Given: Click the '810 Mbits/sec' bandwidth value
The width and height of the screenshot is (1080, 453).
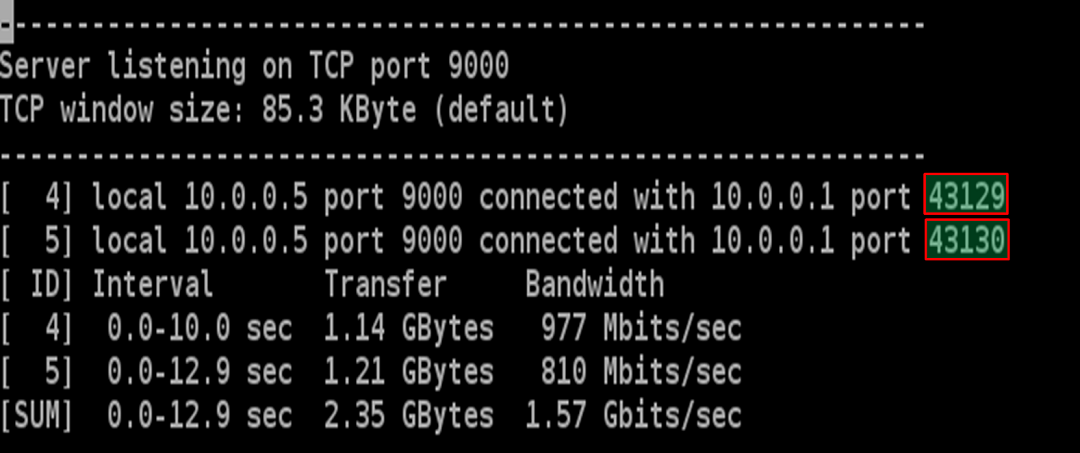Looking at the screenshot, I should click(x=640, y=373).
